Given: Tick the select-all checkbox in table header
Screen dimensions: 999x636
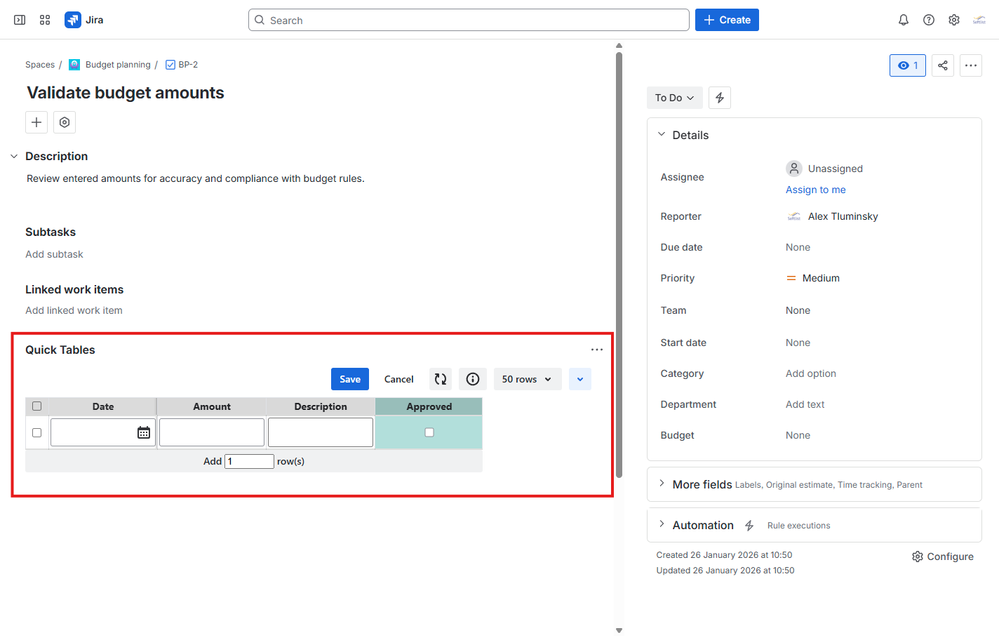Looking at the screenshot, I should pos(37,406).
